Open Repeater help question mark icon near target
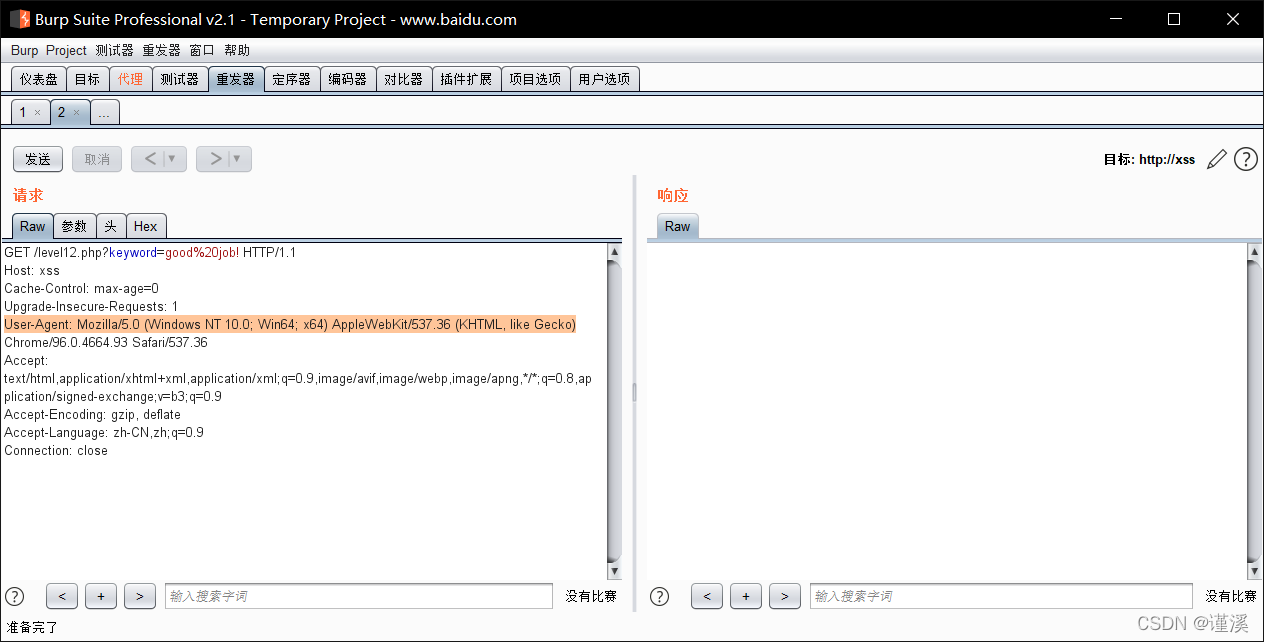1264x642 pixels. click(x=1245, y=159)
